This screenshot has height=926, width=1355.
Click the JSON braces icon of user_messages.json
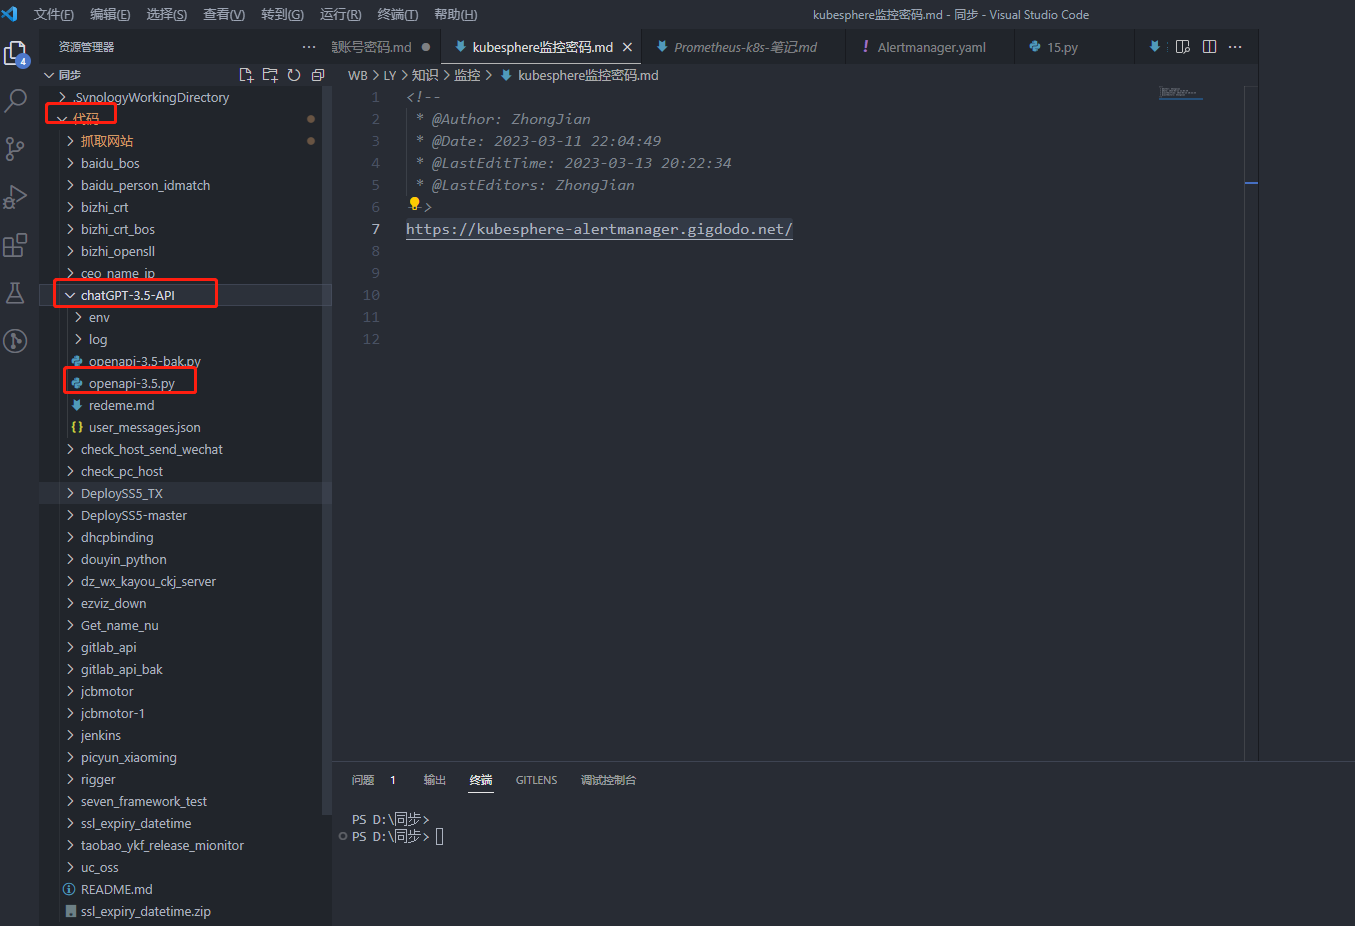(x=77, y=427)
